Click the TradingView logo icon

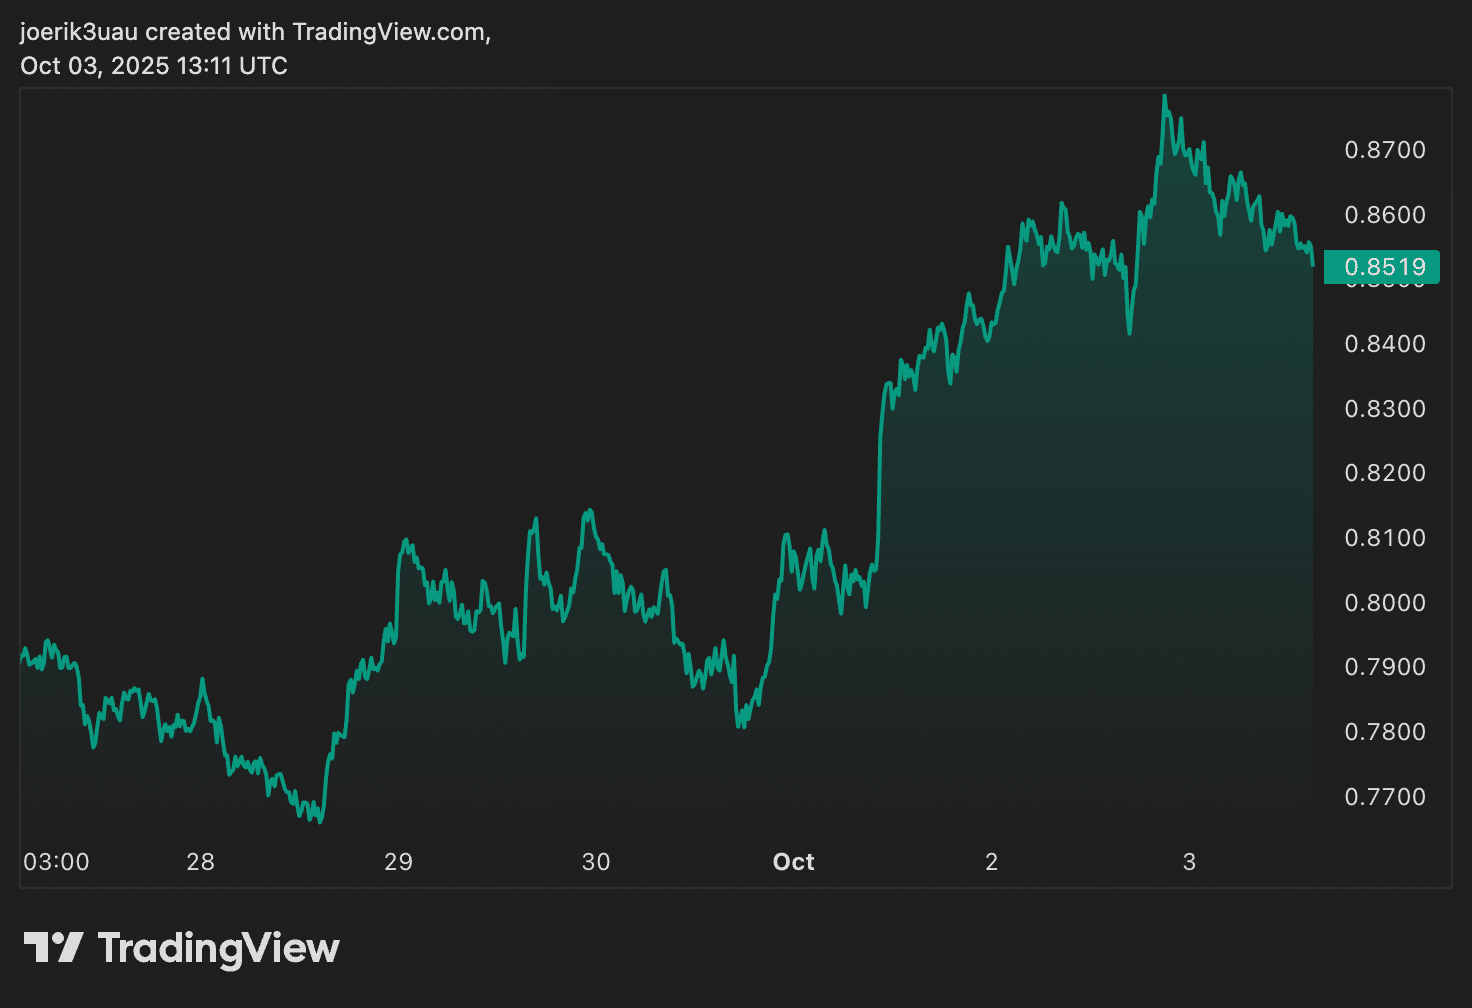point(53,947)
